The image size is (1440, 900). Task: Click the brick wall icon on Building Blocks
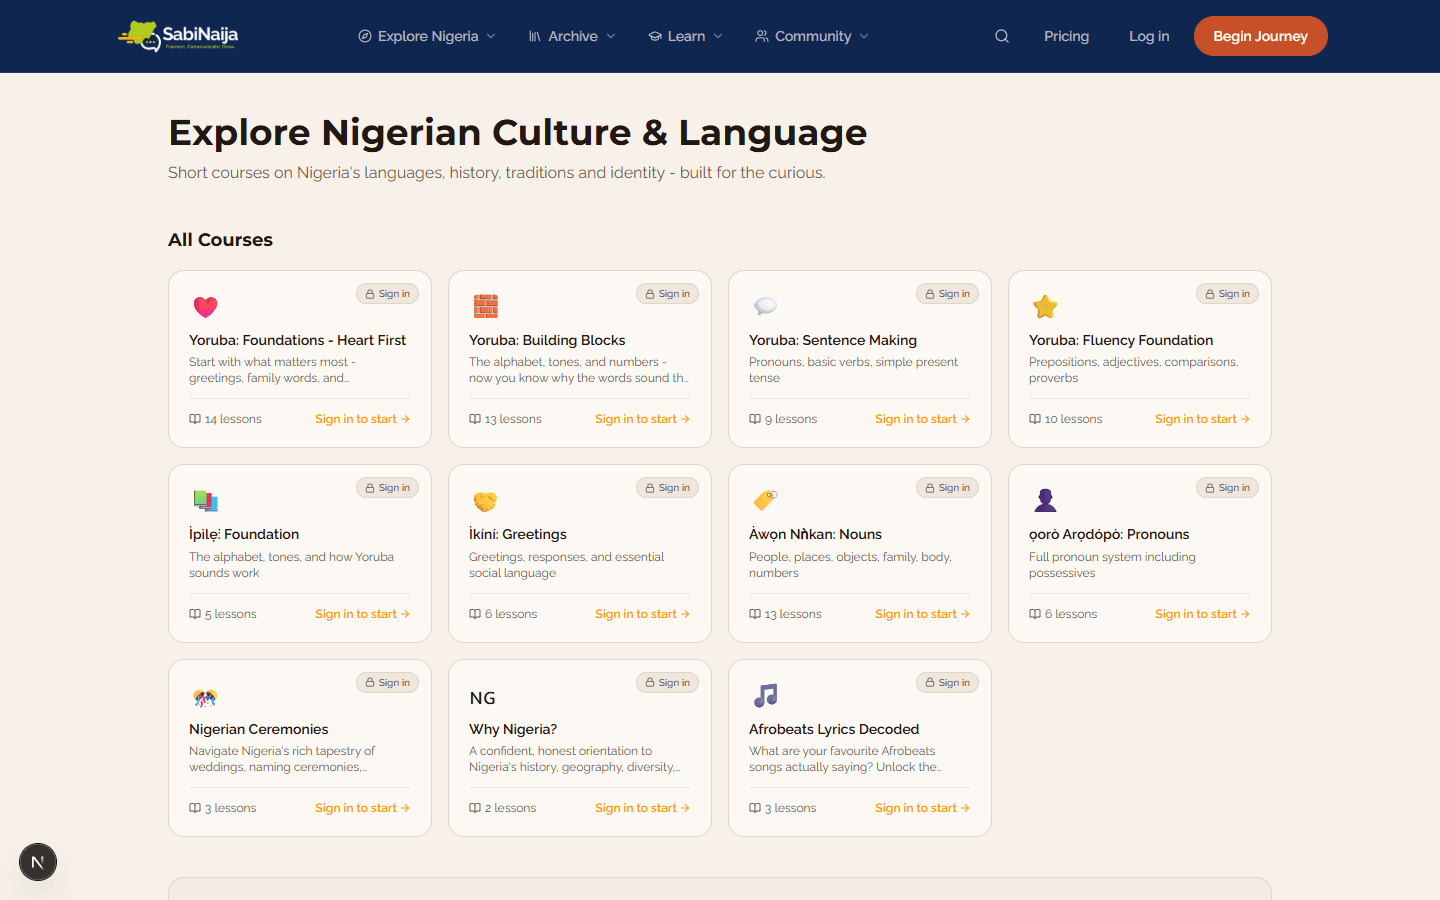[x=486, y=306]
